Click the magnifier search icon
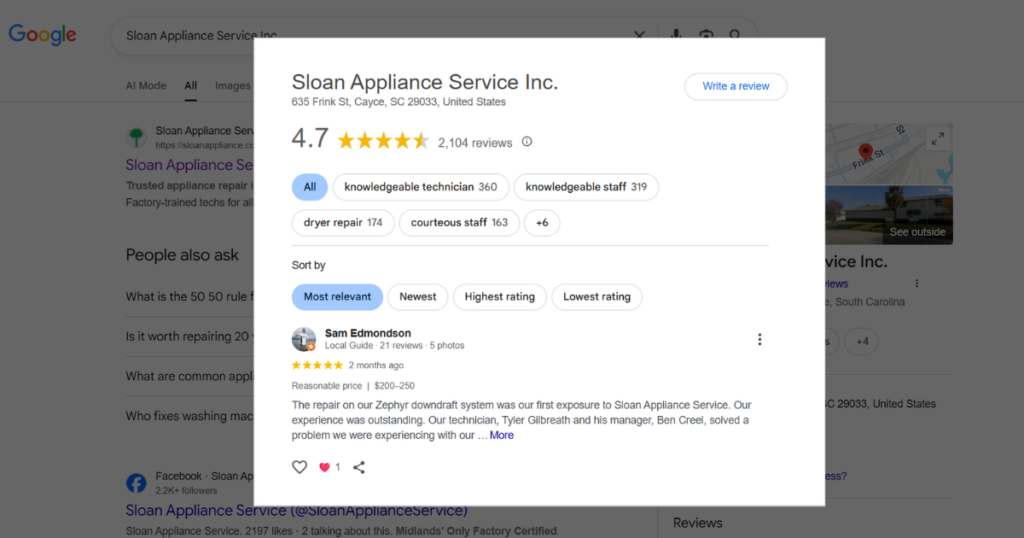The width and height of the screenshot is (1024, 538). click(735, 34)
